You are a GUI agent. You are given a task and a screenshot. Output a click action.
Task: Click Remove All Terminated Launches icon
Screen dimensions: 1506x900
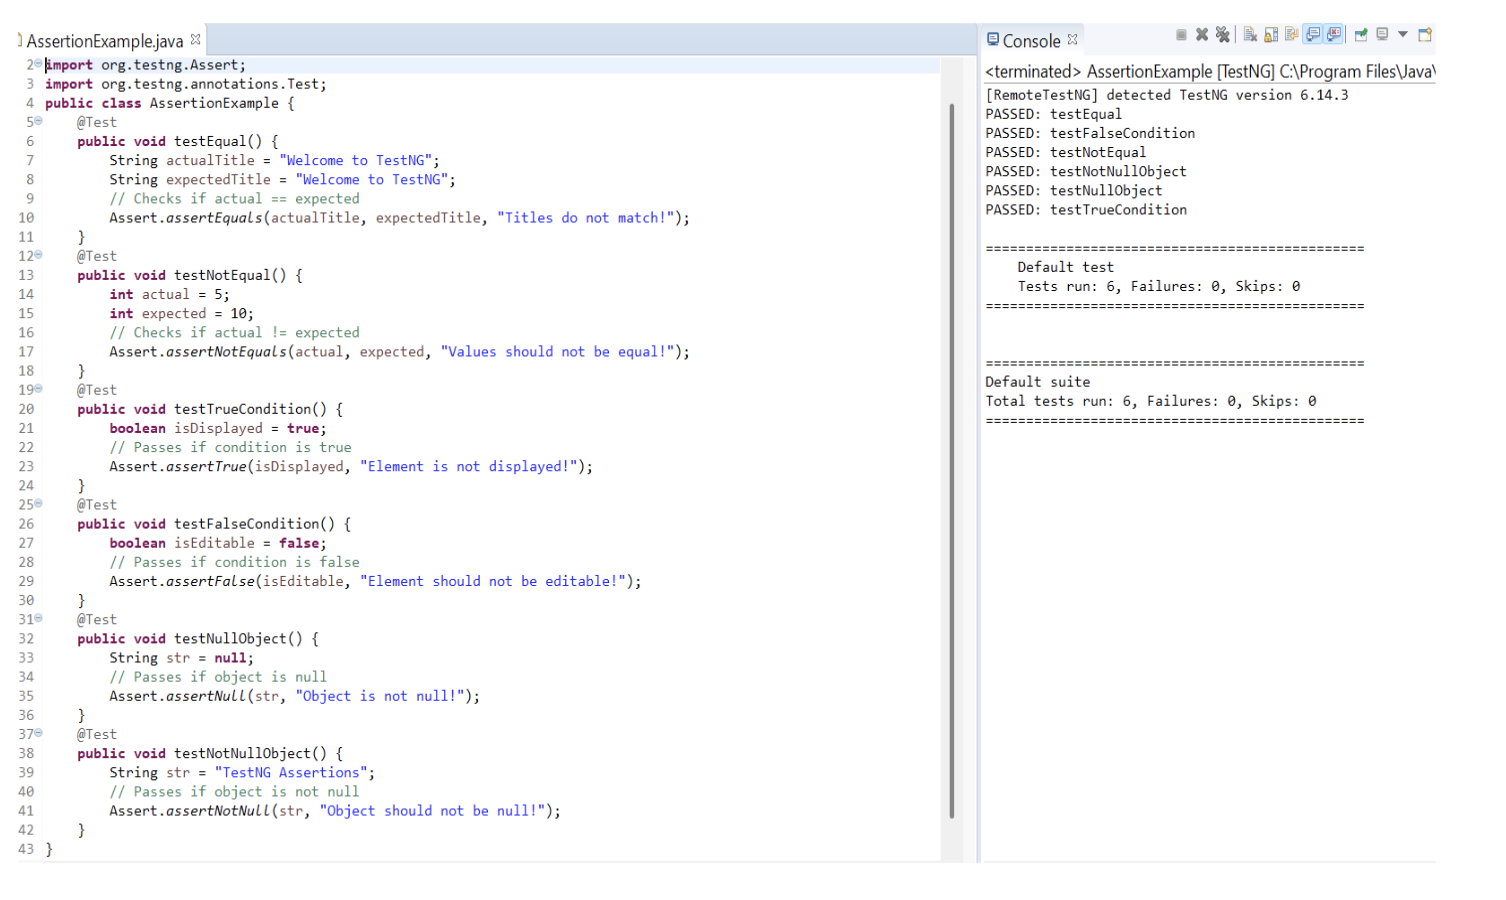pos(1222,35)
